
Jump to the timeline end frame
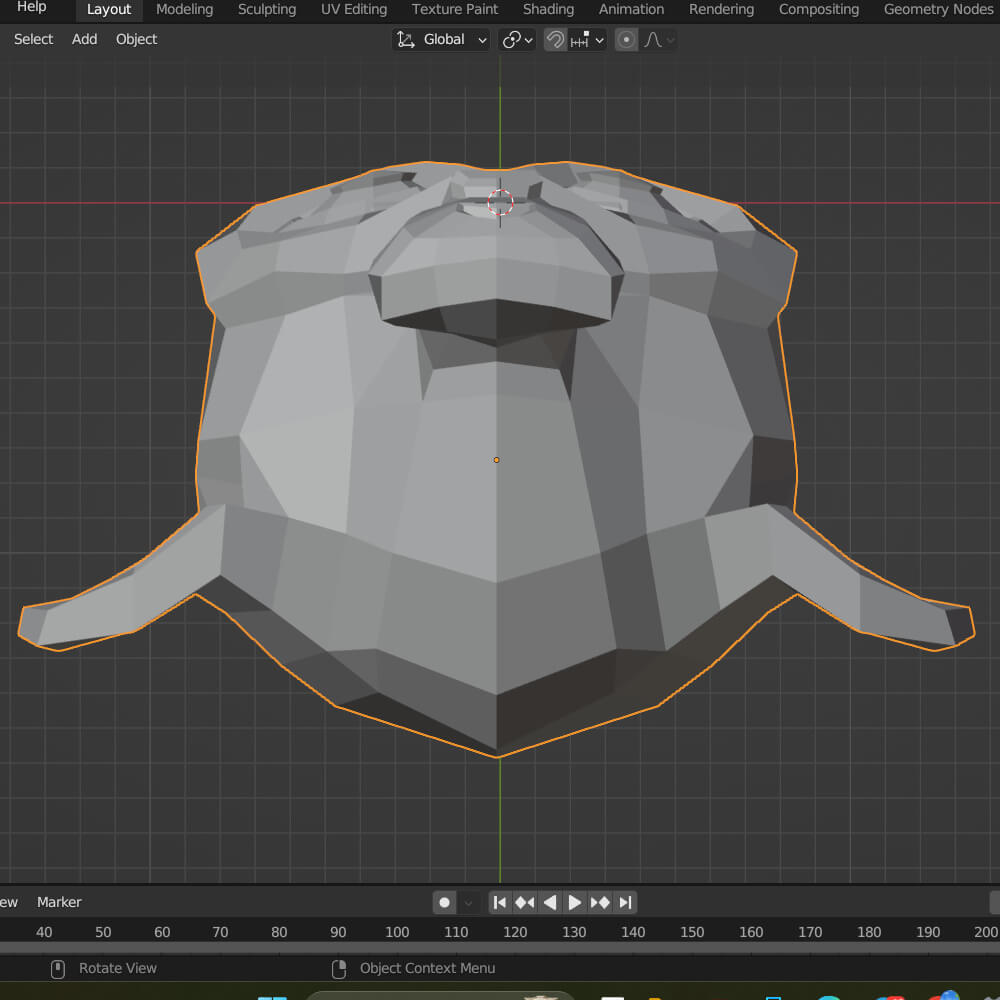click(x=625, y=903)
